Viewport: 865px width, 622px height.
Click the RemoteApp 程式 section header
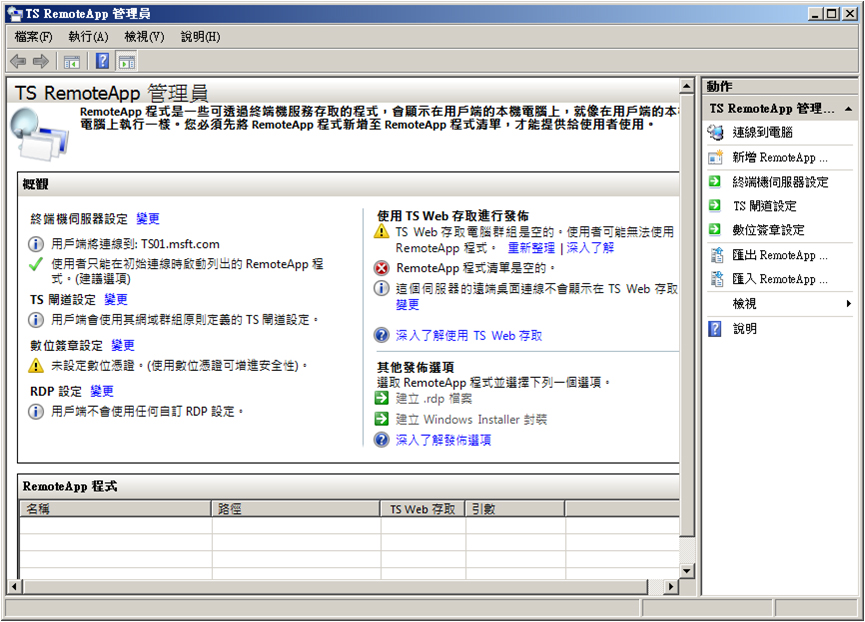point(348,486)
